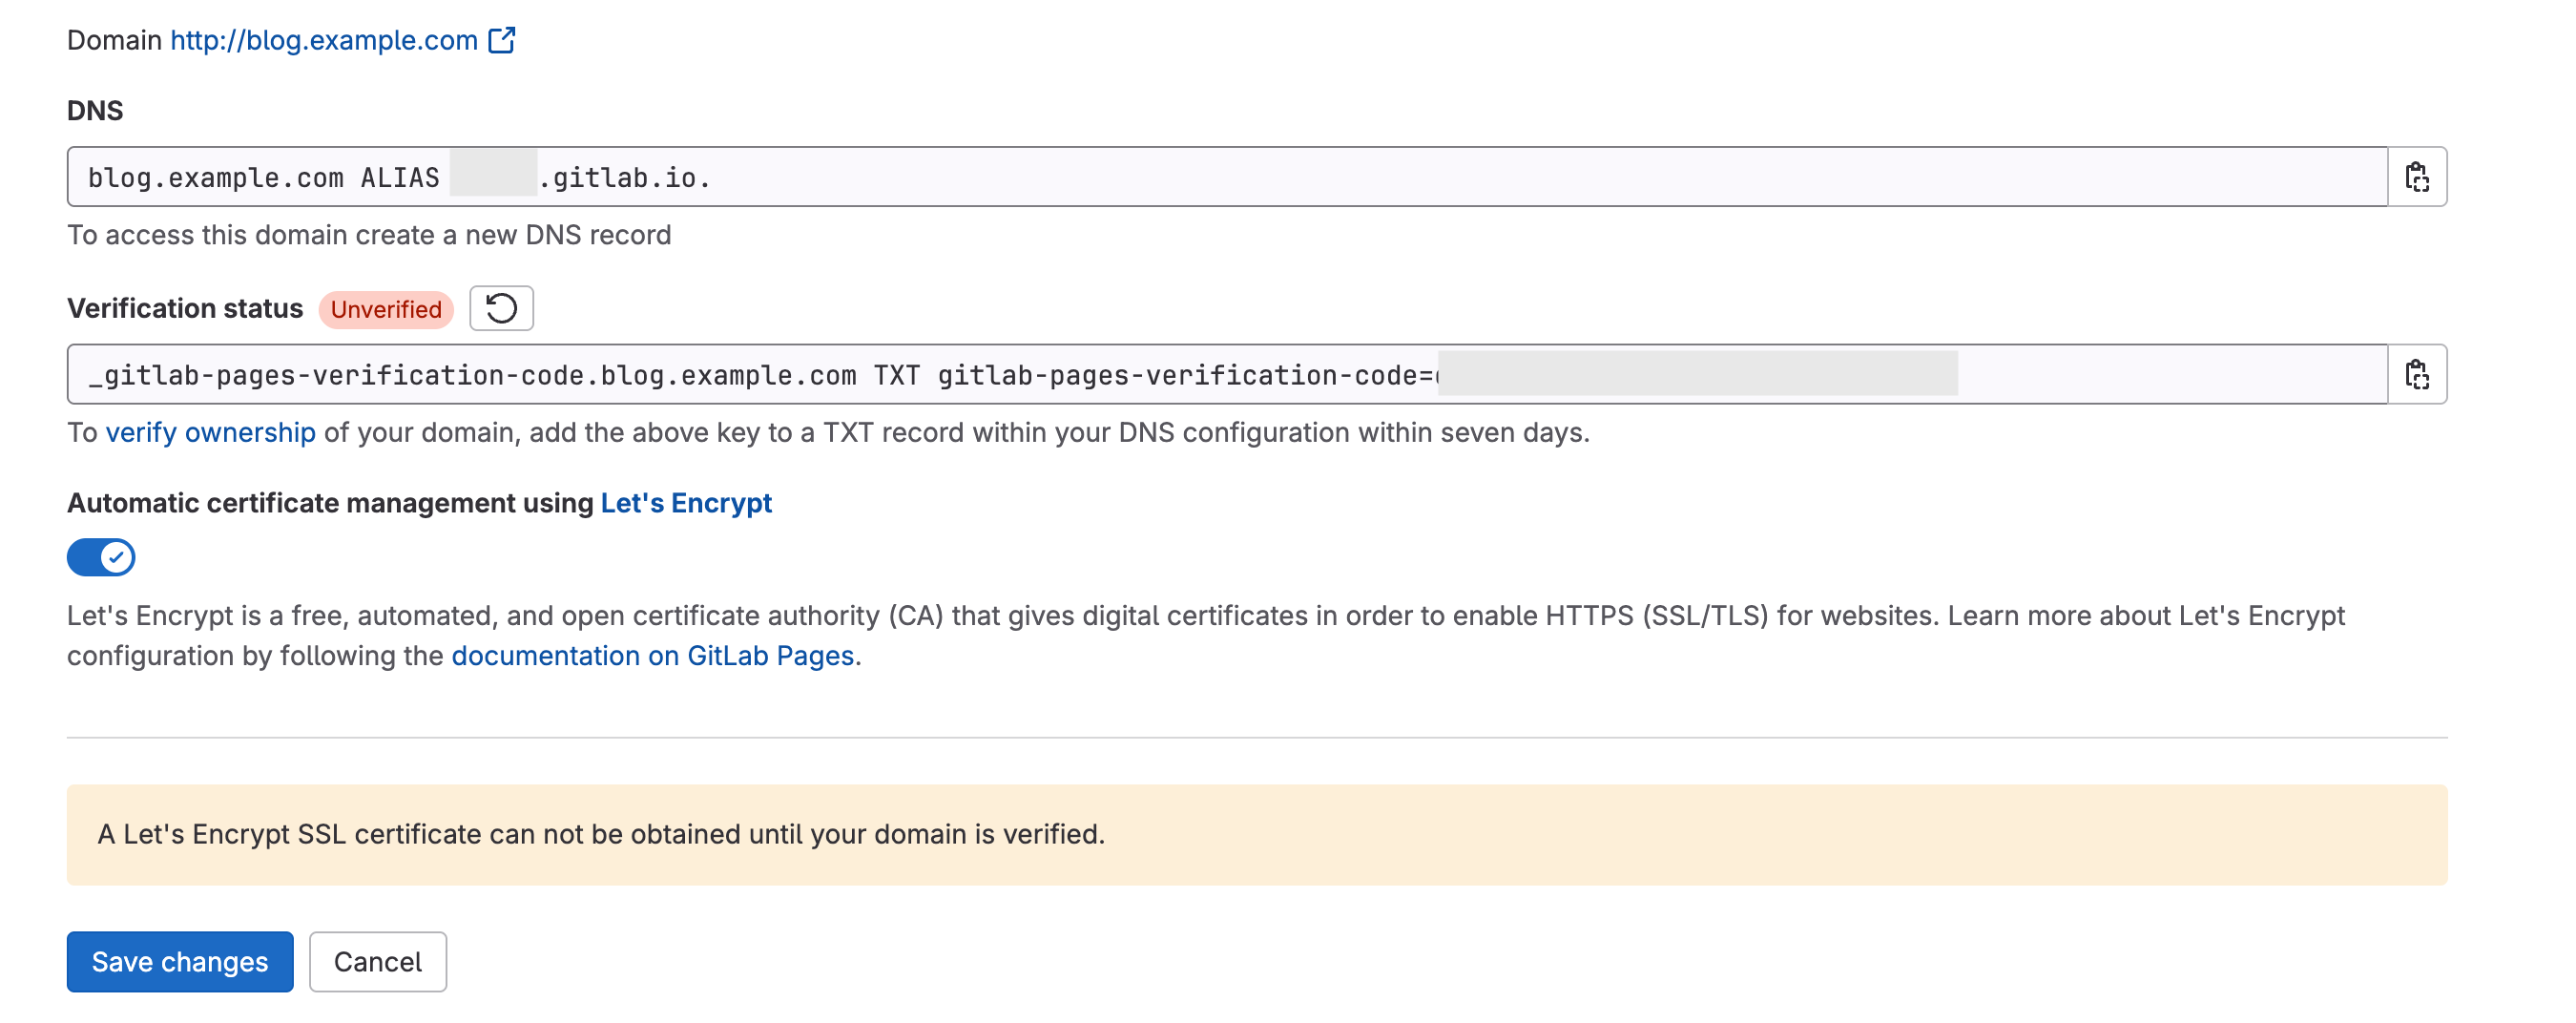Retry domain verification with the refresh icon
This screenshot has width=2576, height=1023.
(x=501, y=308)
